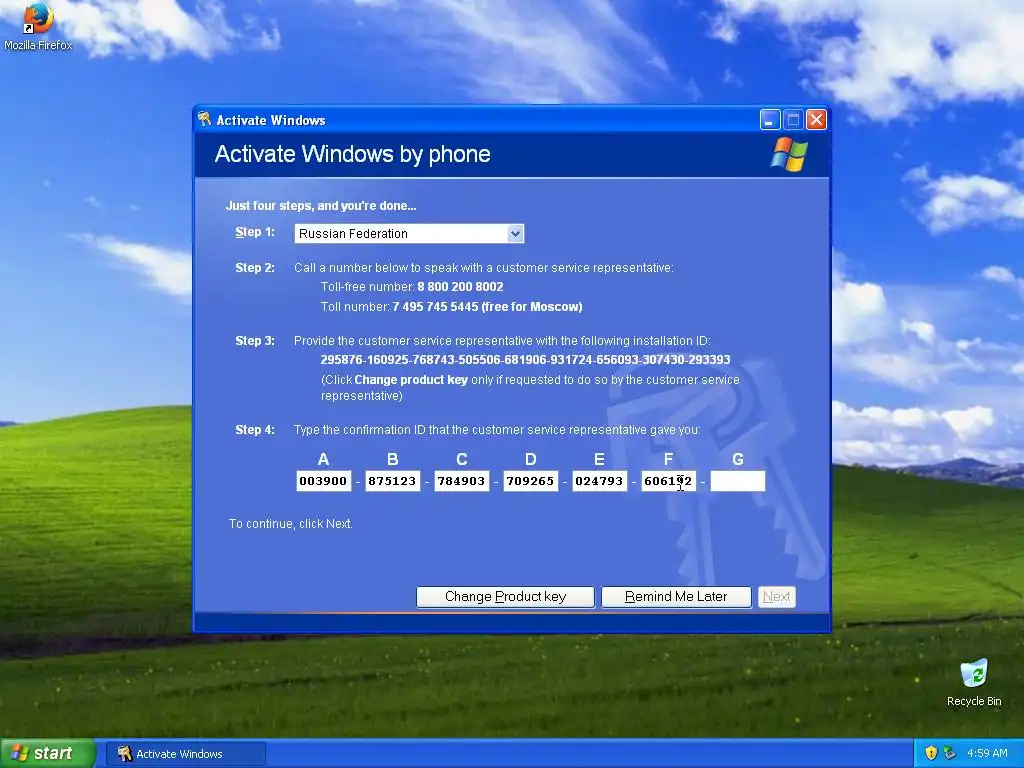This screenshot has width=1024, height=768.
Task: Click the 'Just four steps' intro text
Action: pyautogui.click(x=321, y=206)
